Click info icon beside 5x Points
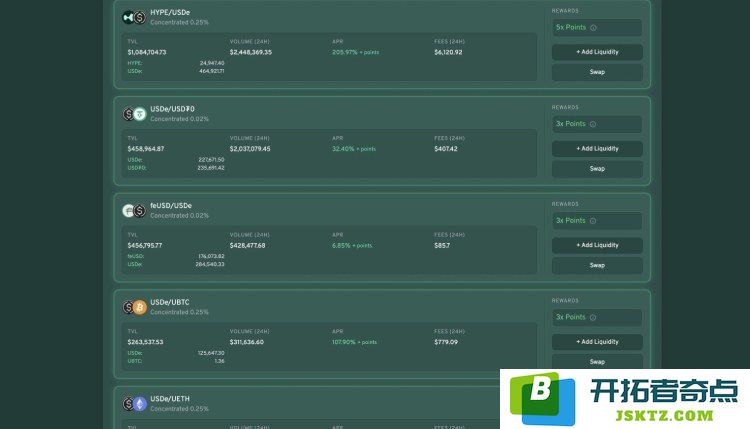This screenshot has width=750, height=429. point(593,28)
